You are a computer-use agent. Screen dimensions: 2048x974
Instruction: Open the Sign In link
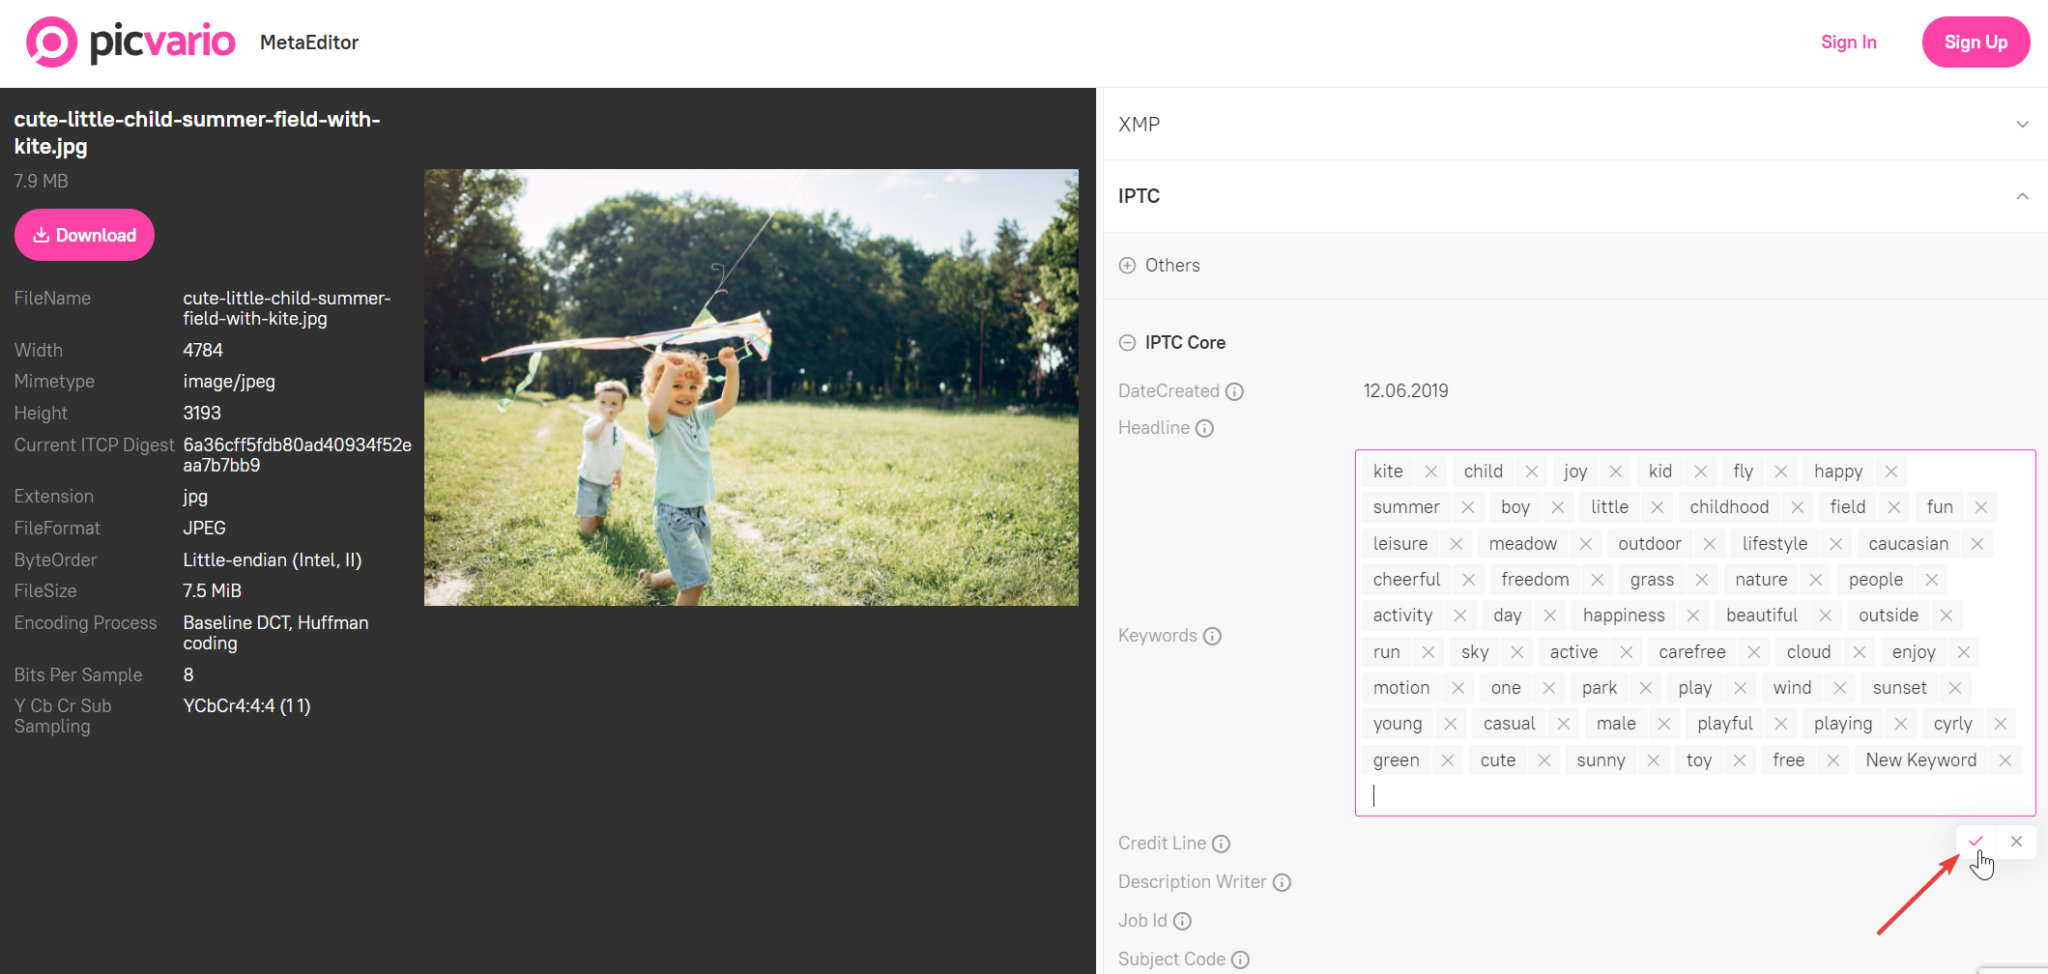click(x=1849, y=42)
